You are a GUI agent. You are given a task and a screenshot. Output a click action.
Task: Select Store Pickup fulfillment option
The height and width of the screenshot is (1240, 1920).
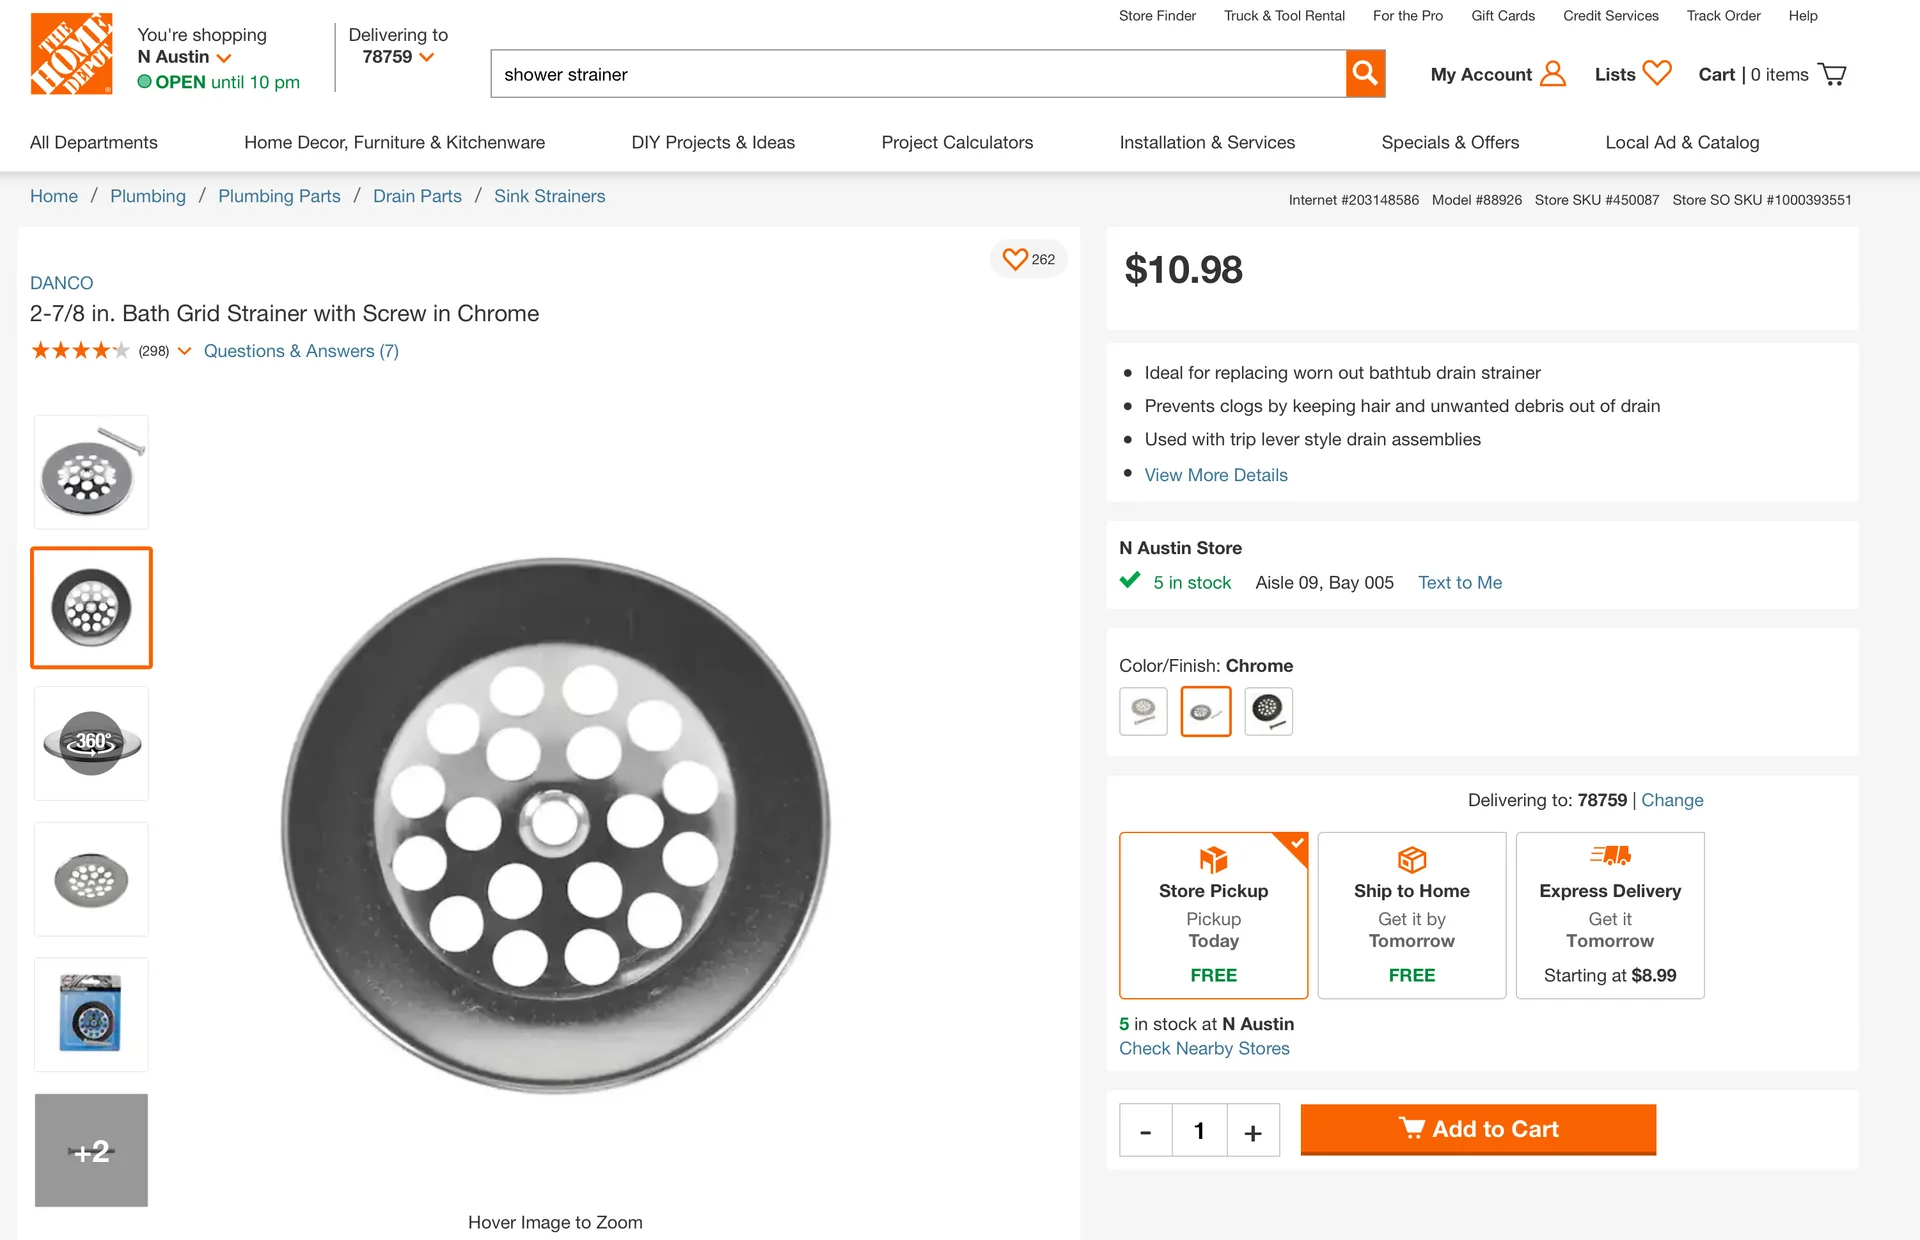click(1213, 915)
